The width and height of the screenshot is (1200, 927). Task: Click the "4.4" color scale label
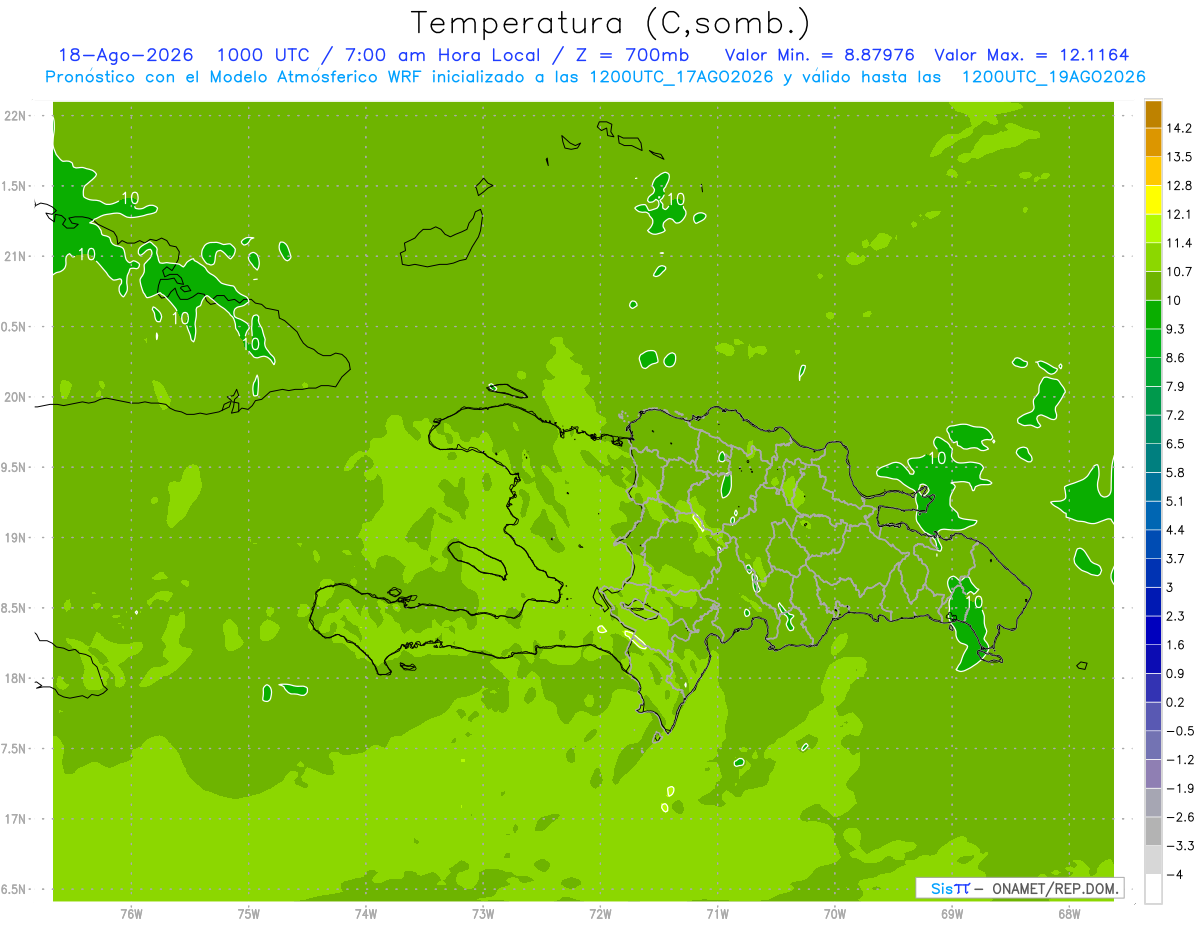click(1176, 530)
